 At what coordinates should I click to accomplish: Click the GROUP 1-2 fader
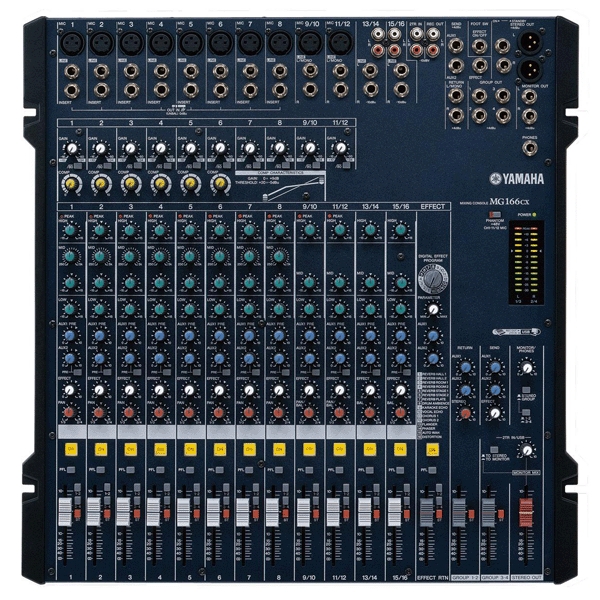click(x=459, y=512)
